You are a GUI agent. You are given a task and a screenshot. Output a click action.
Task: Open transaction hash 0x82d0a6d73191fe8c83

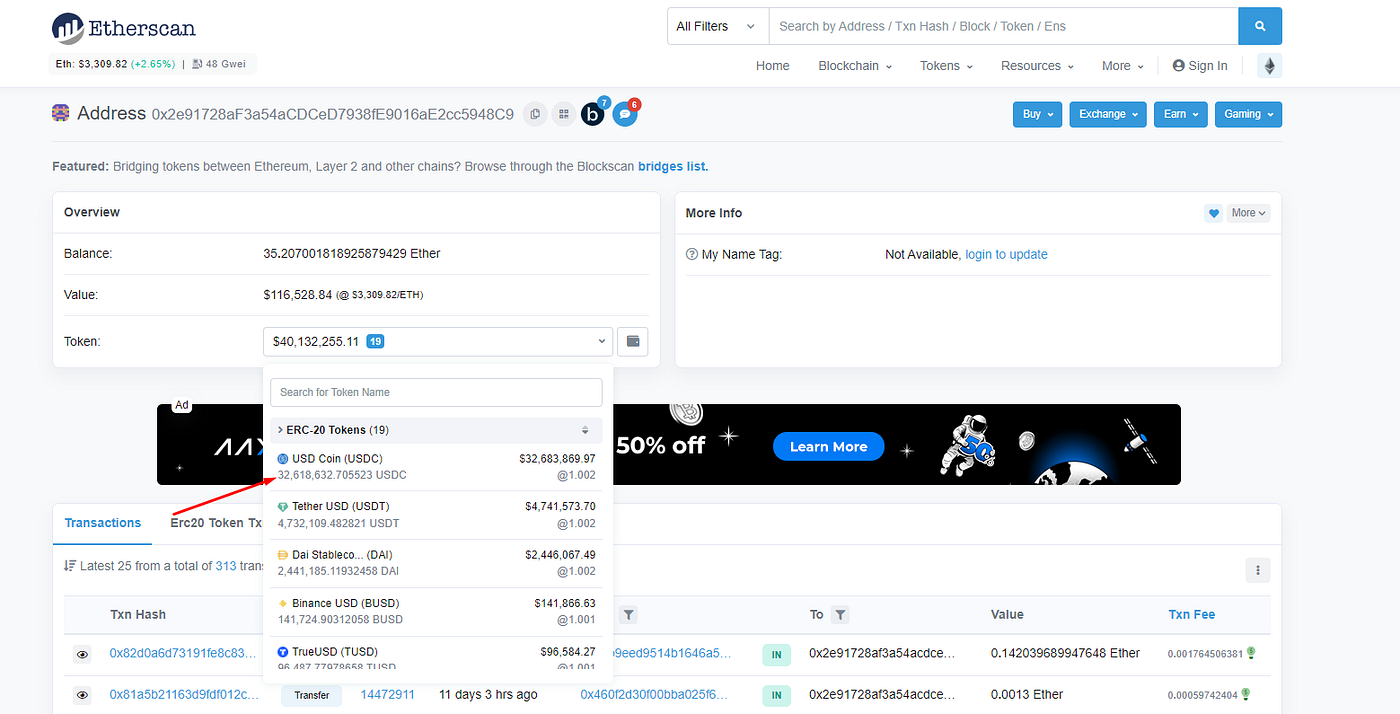point(183,653)
